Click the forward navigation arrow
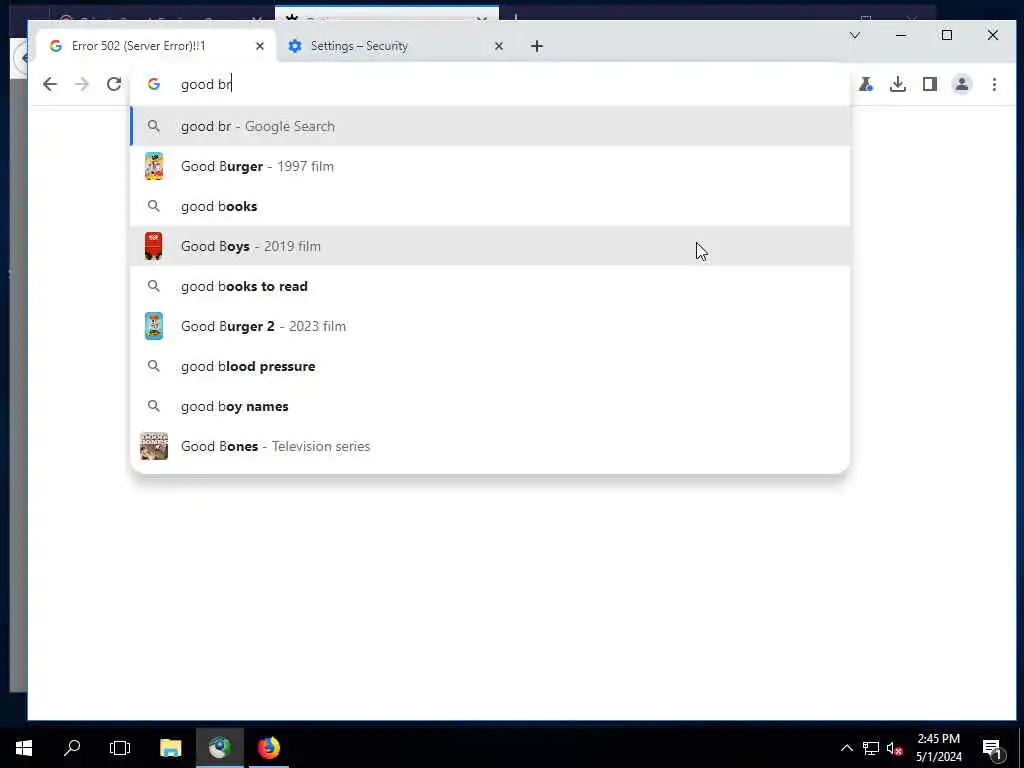The width and height of the screenshot is (1024, 768). click(x=82, y=84)
